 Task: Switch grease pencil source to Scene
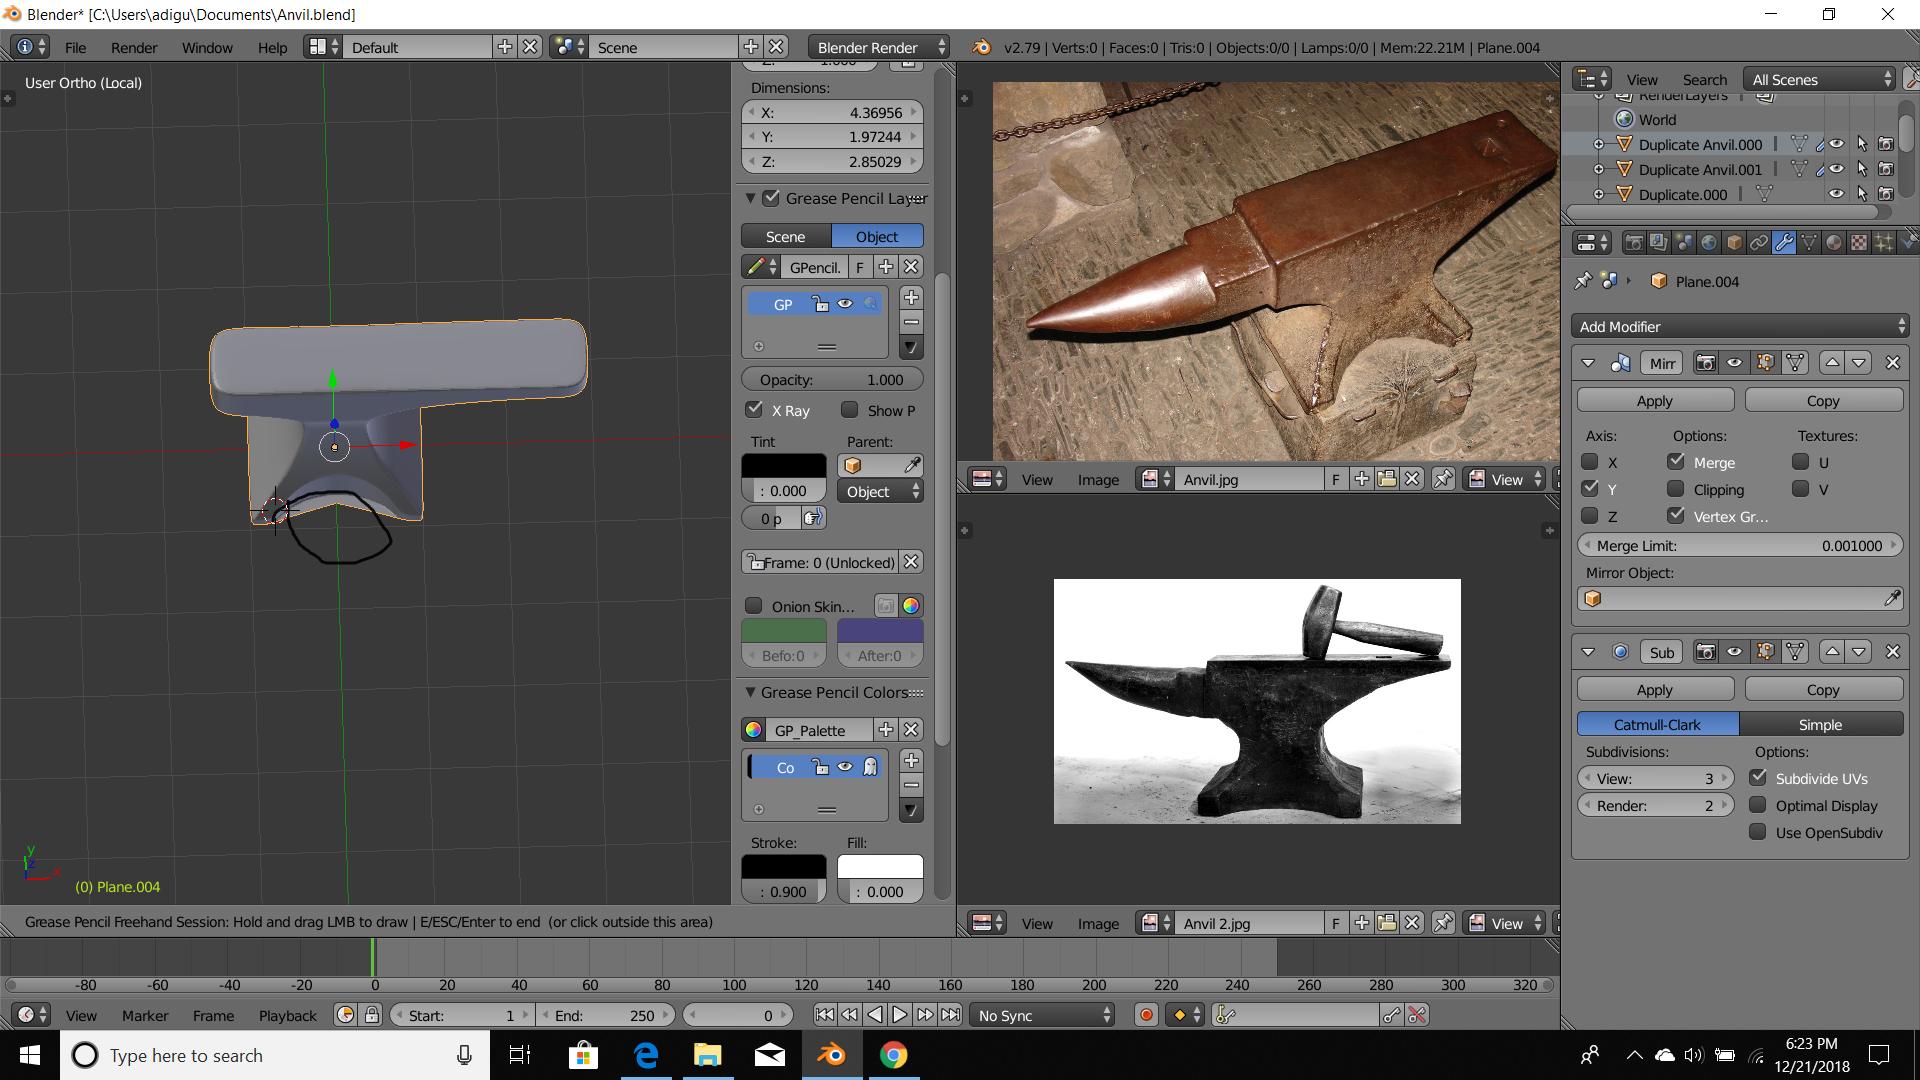[x=786, y=236]
